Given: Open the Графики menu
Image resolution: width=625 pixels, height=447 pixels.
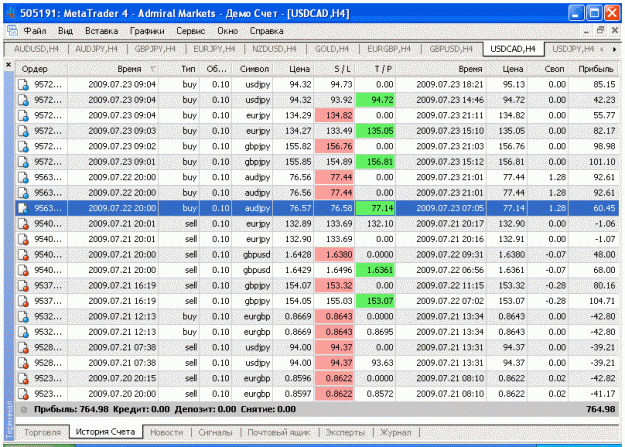Looking at the screenshot, I should point(147,31).
